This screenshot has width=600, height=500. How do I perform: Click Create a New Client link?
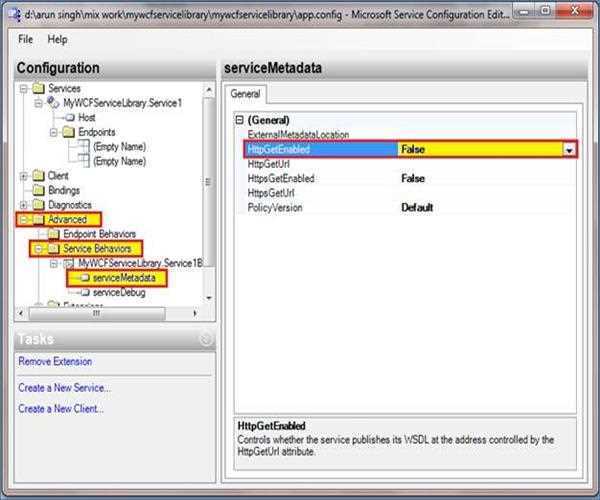coord(61,408)
